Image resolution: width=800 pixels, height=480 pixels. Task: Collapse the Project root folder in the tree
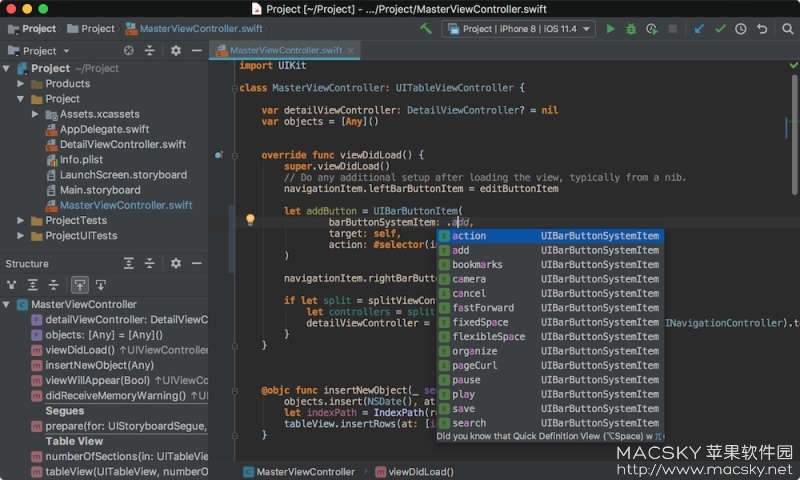(x=7, y=68)
